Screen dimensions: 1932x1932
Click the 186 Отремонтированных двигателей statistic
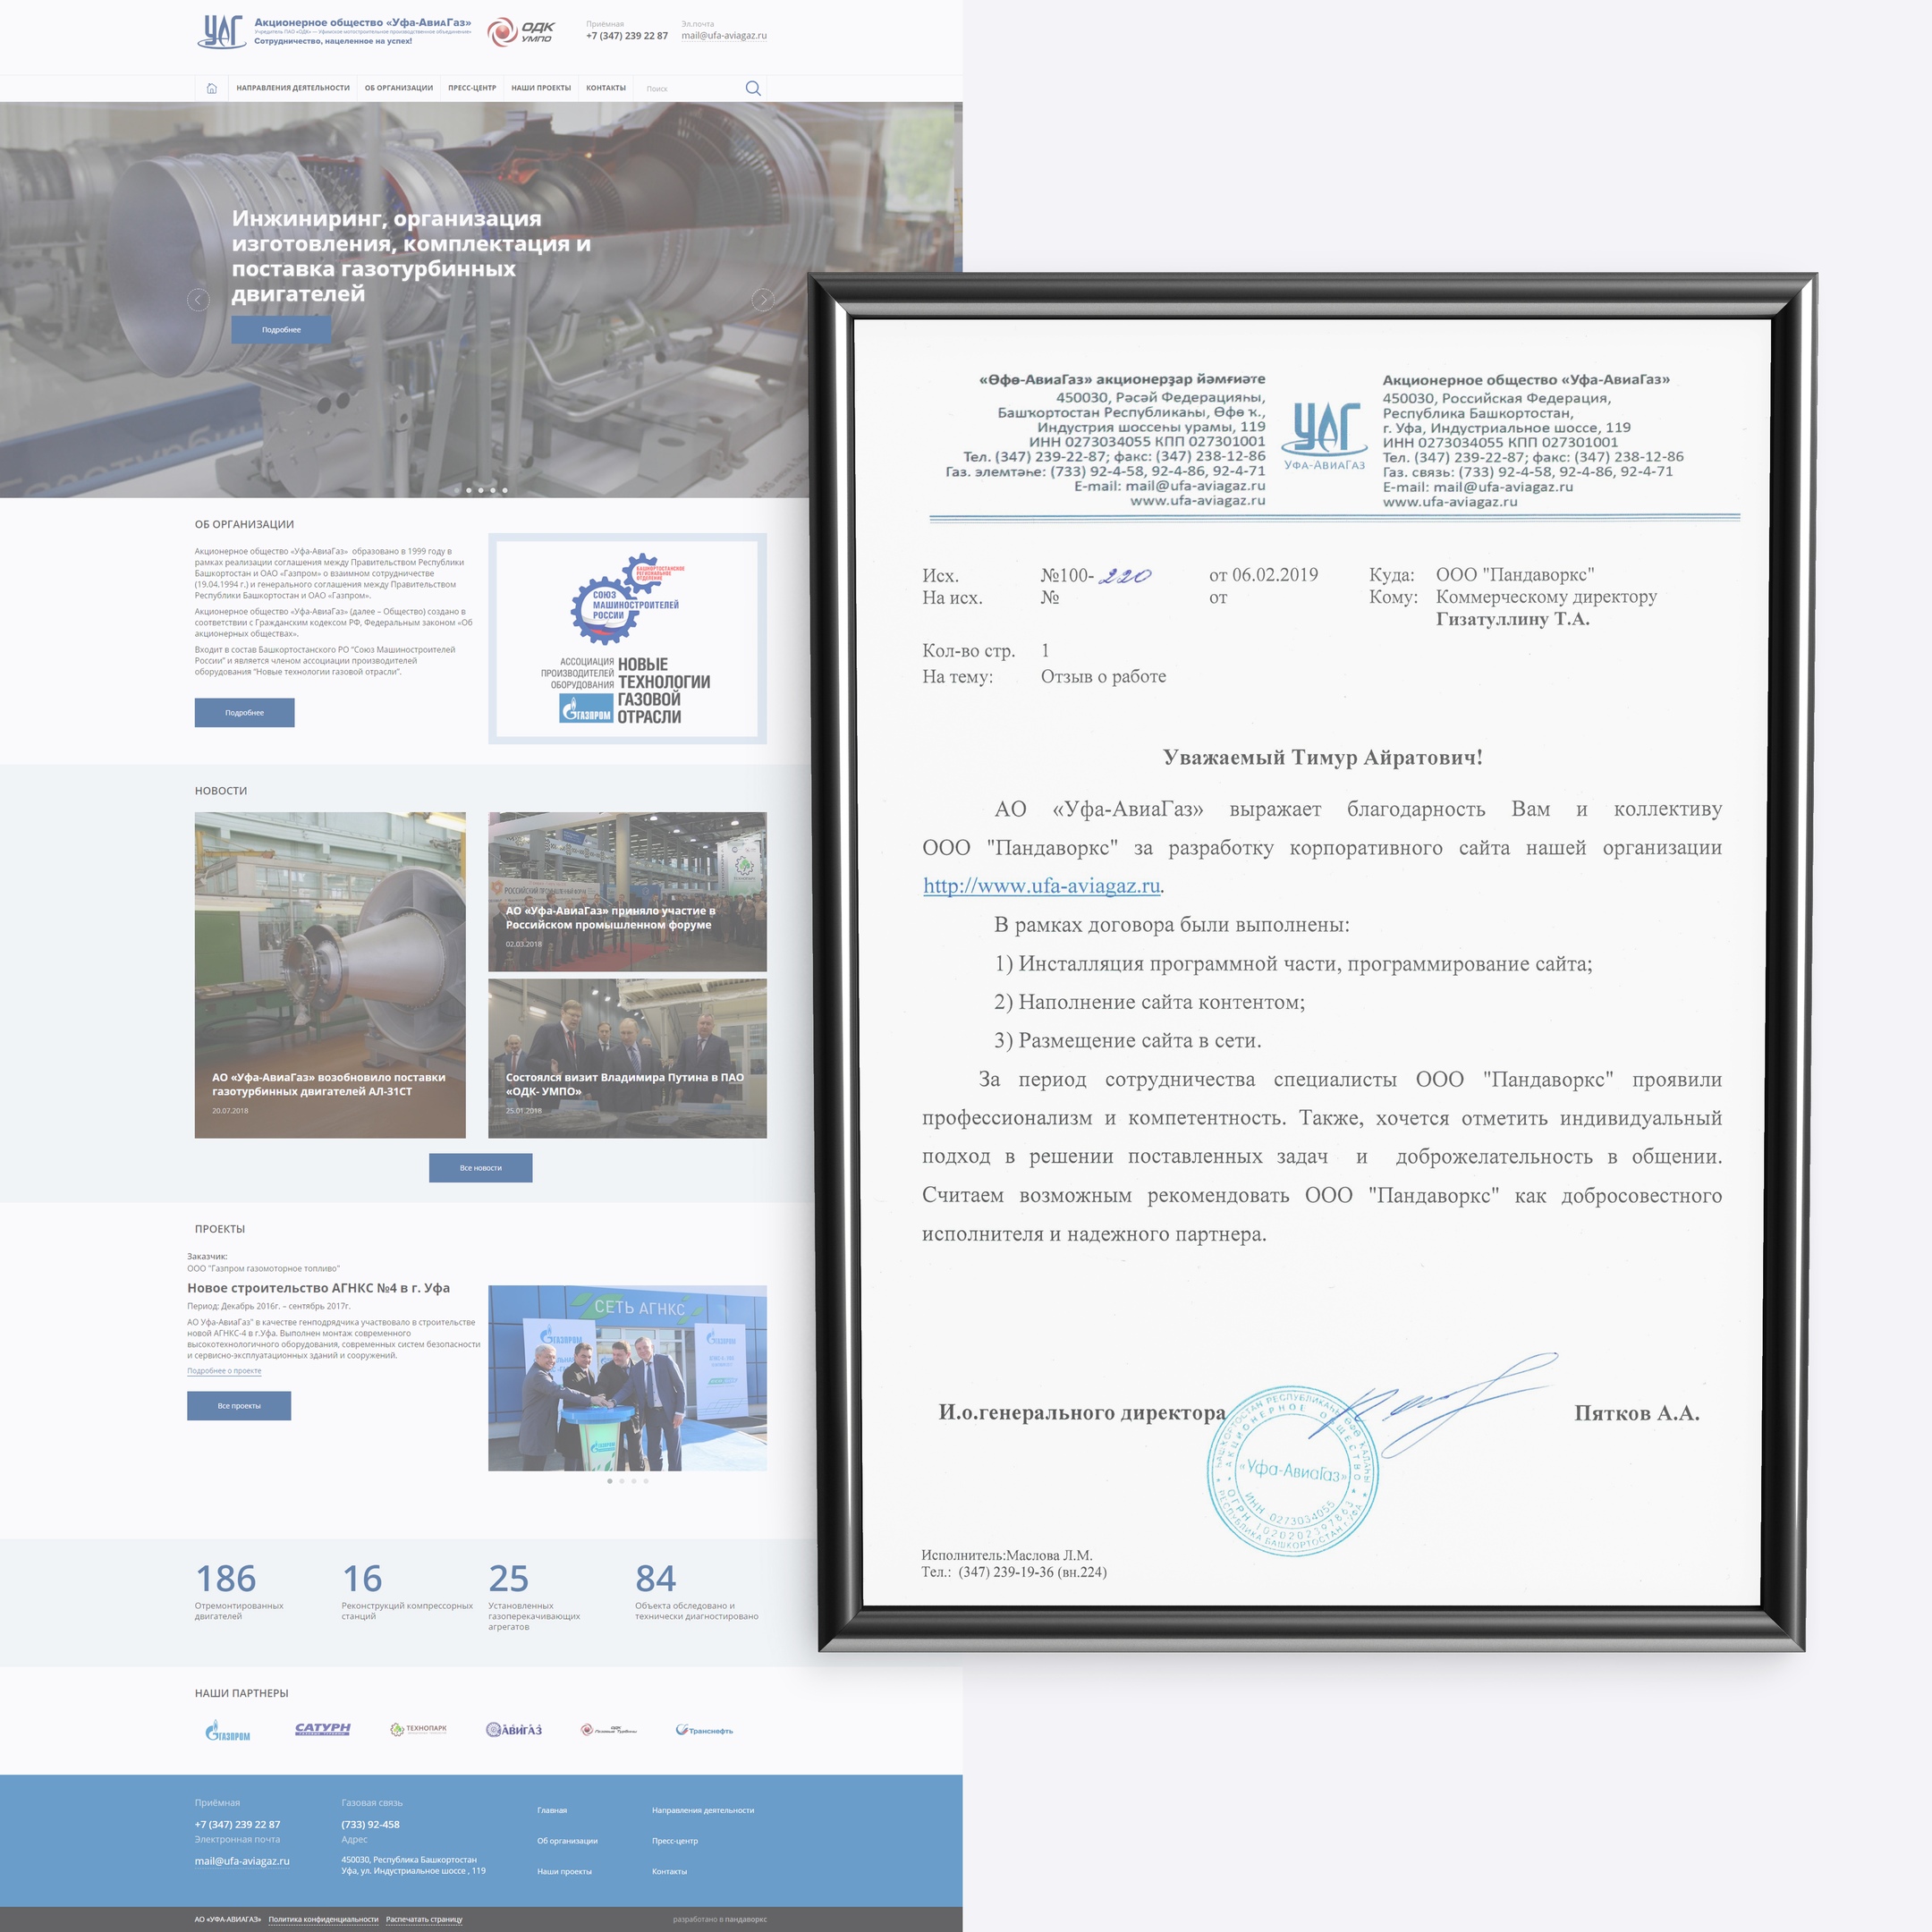pos(240,1590)
